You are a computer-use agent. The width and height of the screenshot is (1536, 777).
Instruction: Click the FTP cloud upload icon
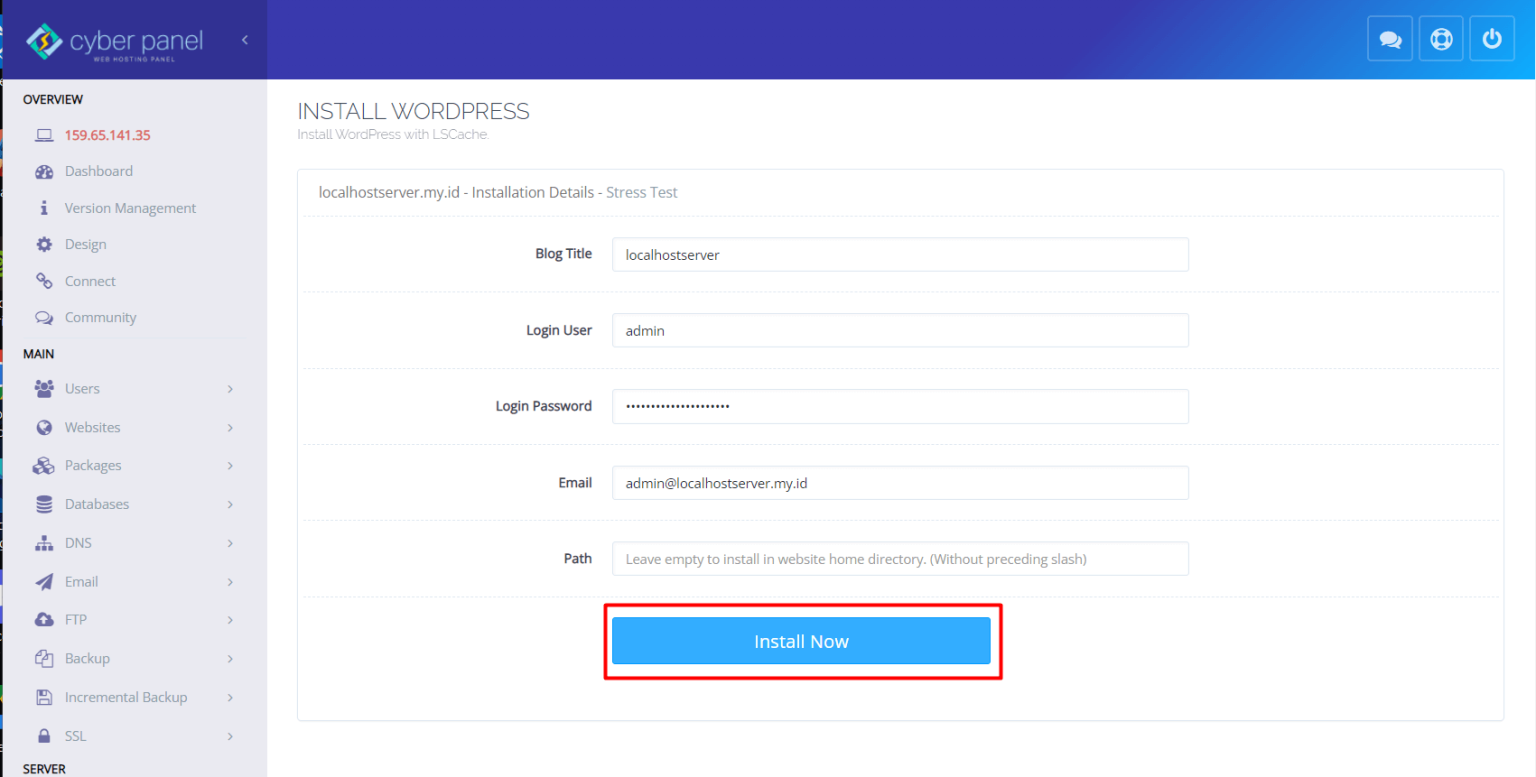44,620
